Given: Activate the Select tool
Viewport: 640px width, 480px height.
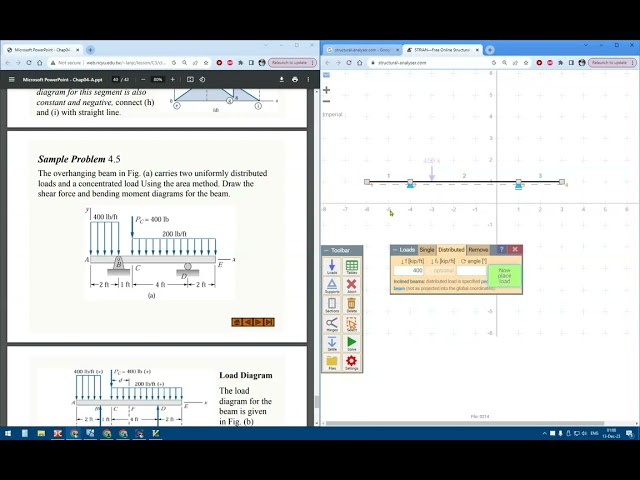Looking at the screenshot, I should click(x=351, y=324).
